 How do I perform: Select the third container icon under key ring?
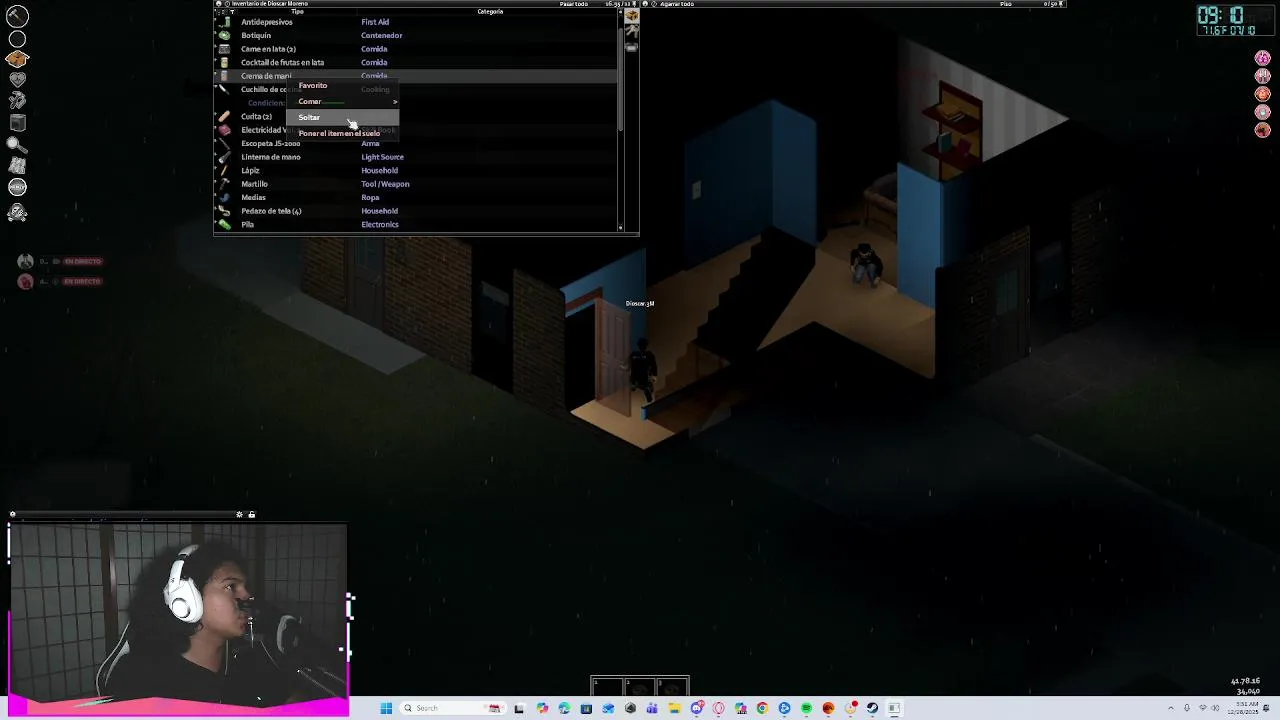pos(631,47)
